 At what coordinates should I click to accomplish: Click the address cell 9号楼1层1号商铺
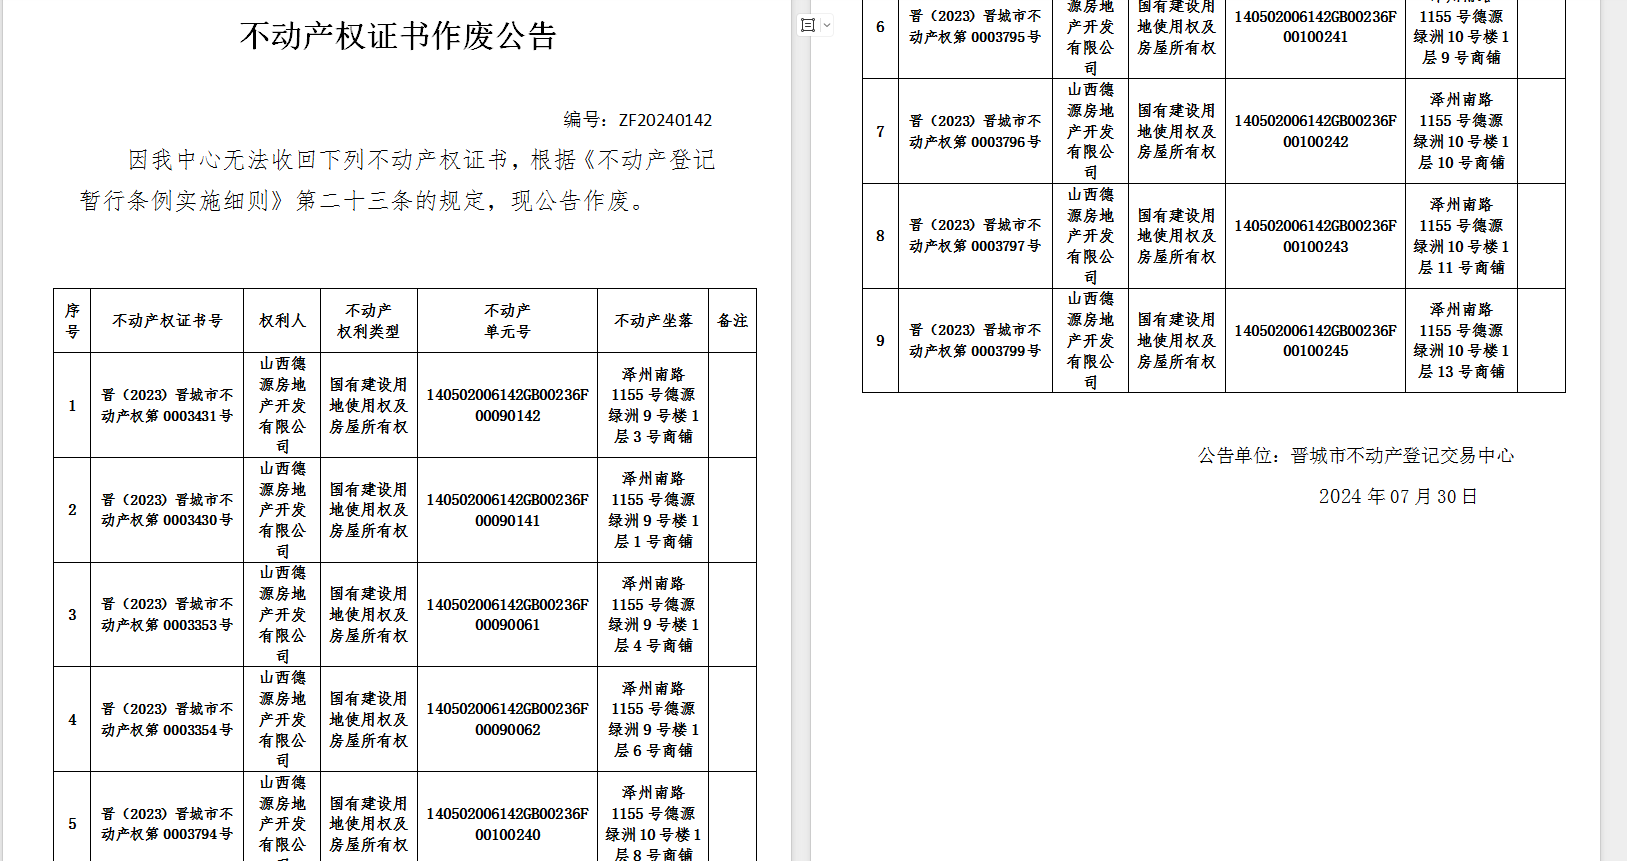click(x=653, y=510)
